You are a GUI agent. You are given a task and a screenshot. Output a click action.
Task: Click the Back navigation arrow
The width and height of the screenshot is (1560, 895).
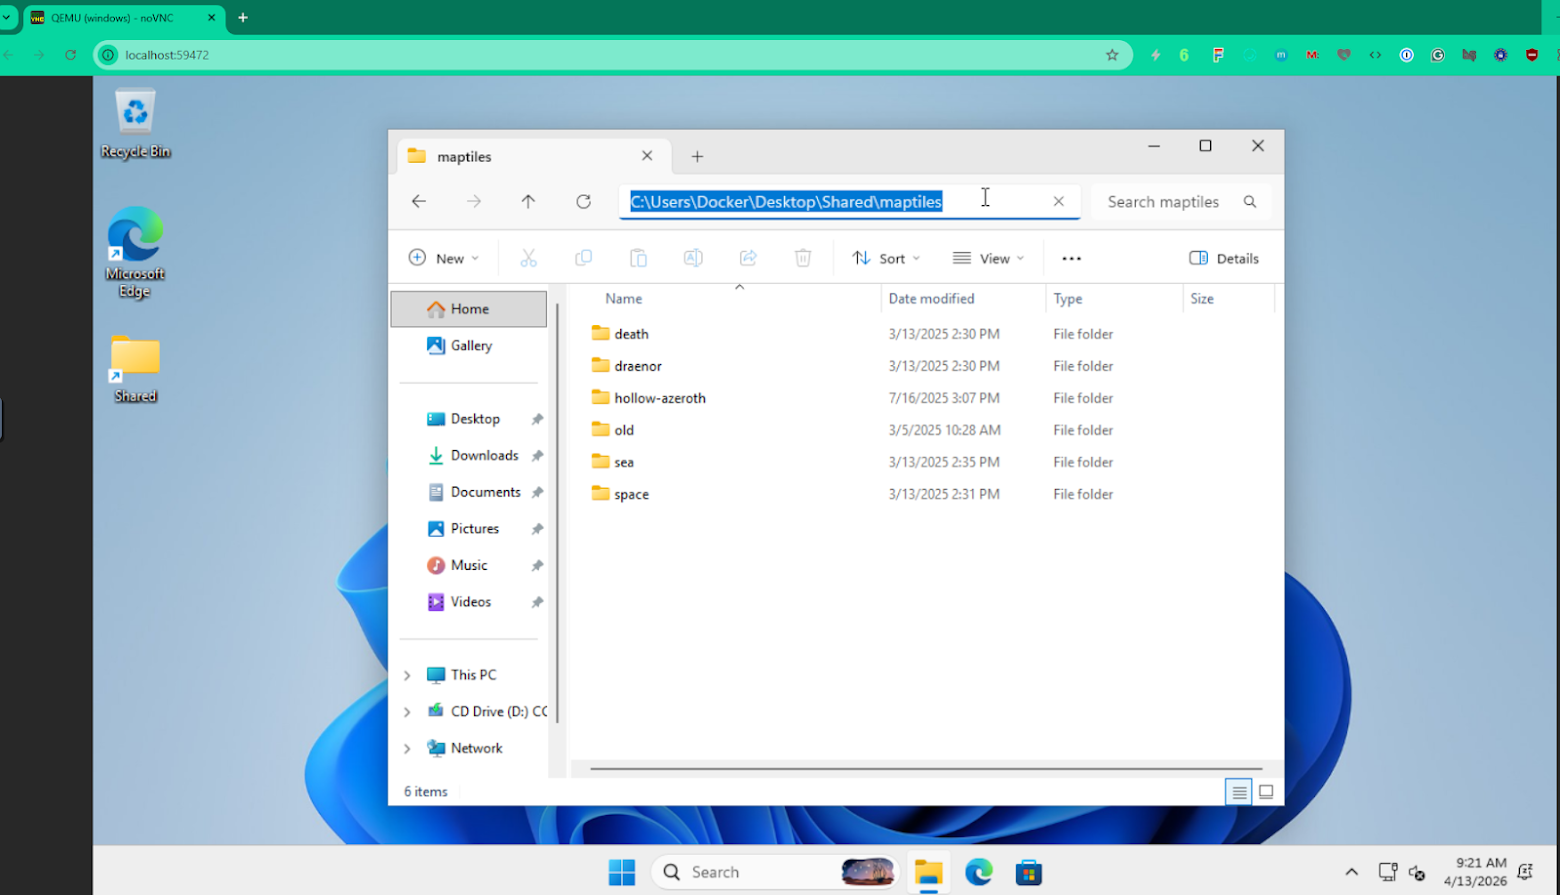419,202
